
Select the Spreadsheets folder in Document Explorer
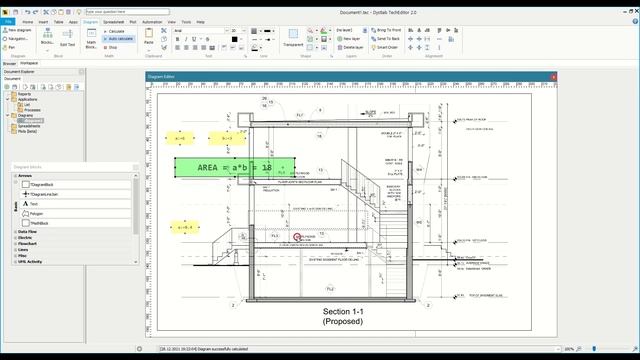[26, 126]
